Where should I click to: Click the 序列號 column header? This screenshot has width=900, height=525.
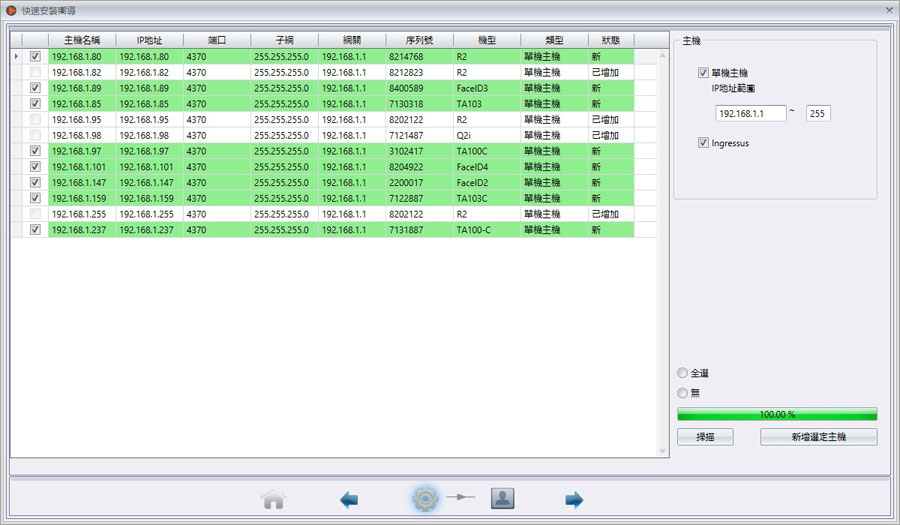pos(419,40)
